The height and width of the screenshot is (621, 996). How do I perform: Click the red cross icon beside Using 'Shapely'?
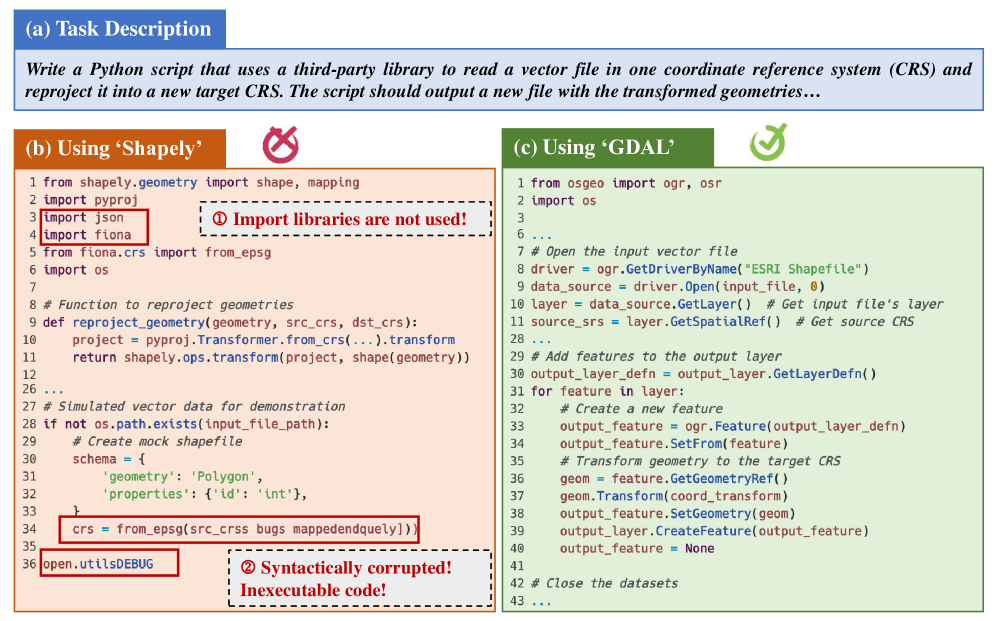click(x=281, y=145)
